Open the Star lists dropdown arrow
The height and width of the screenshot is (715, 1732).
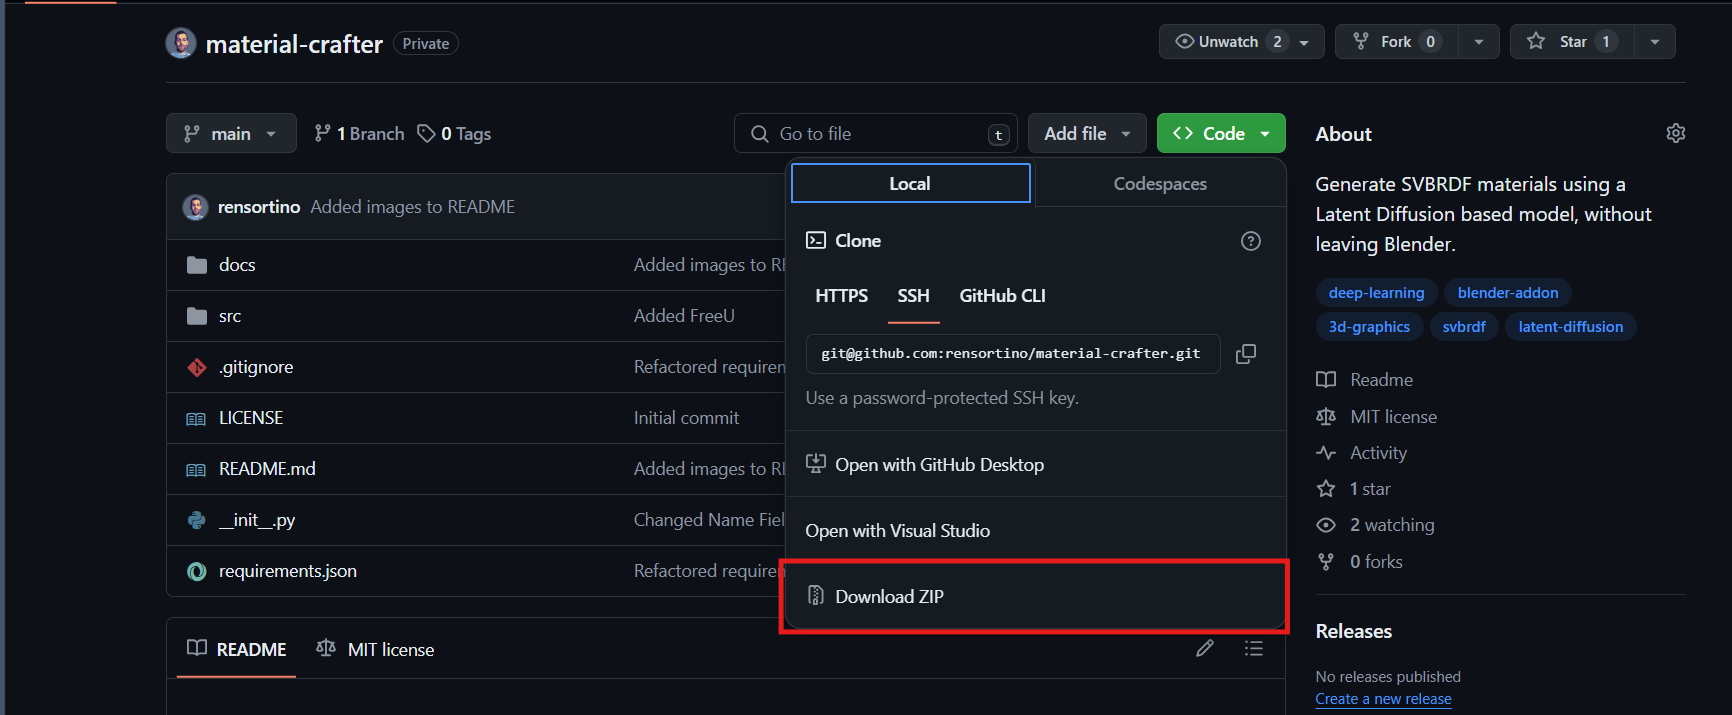coord(1655,41)
